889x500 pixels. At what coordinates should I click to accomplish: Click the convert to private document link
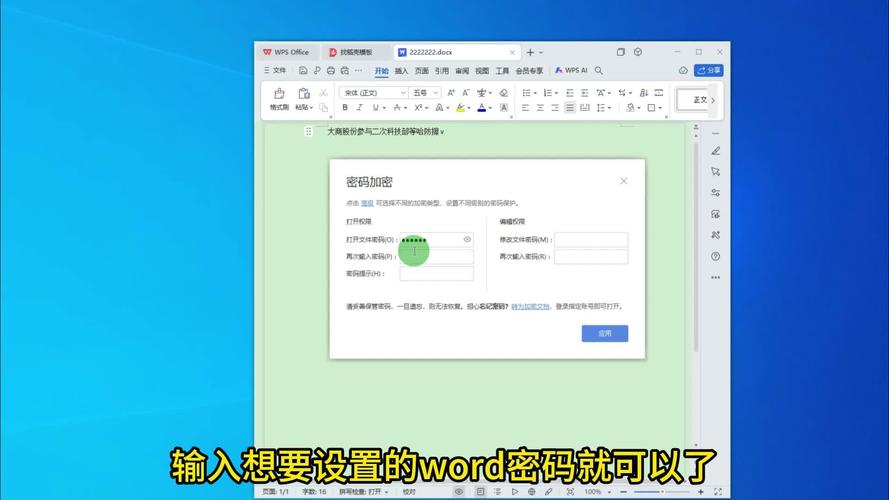click(530, 306)
